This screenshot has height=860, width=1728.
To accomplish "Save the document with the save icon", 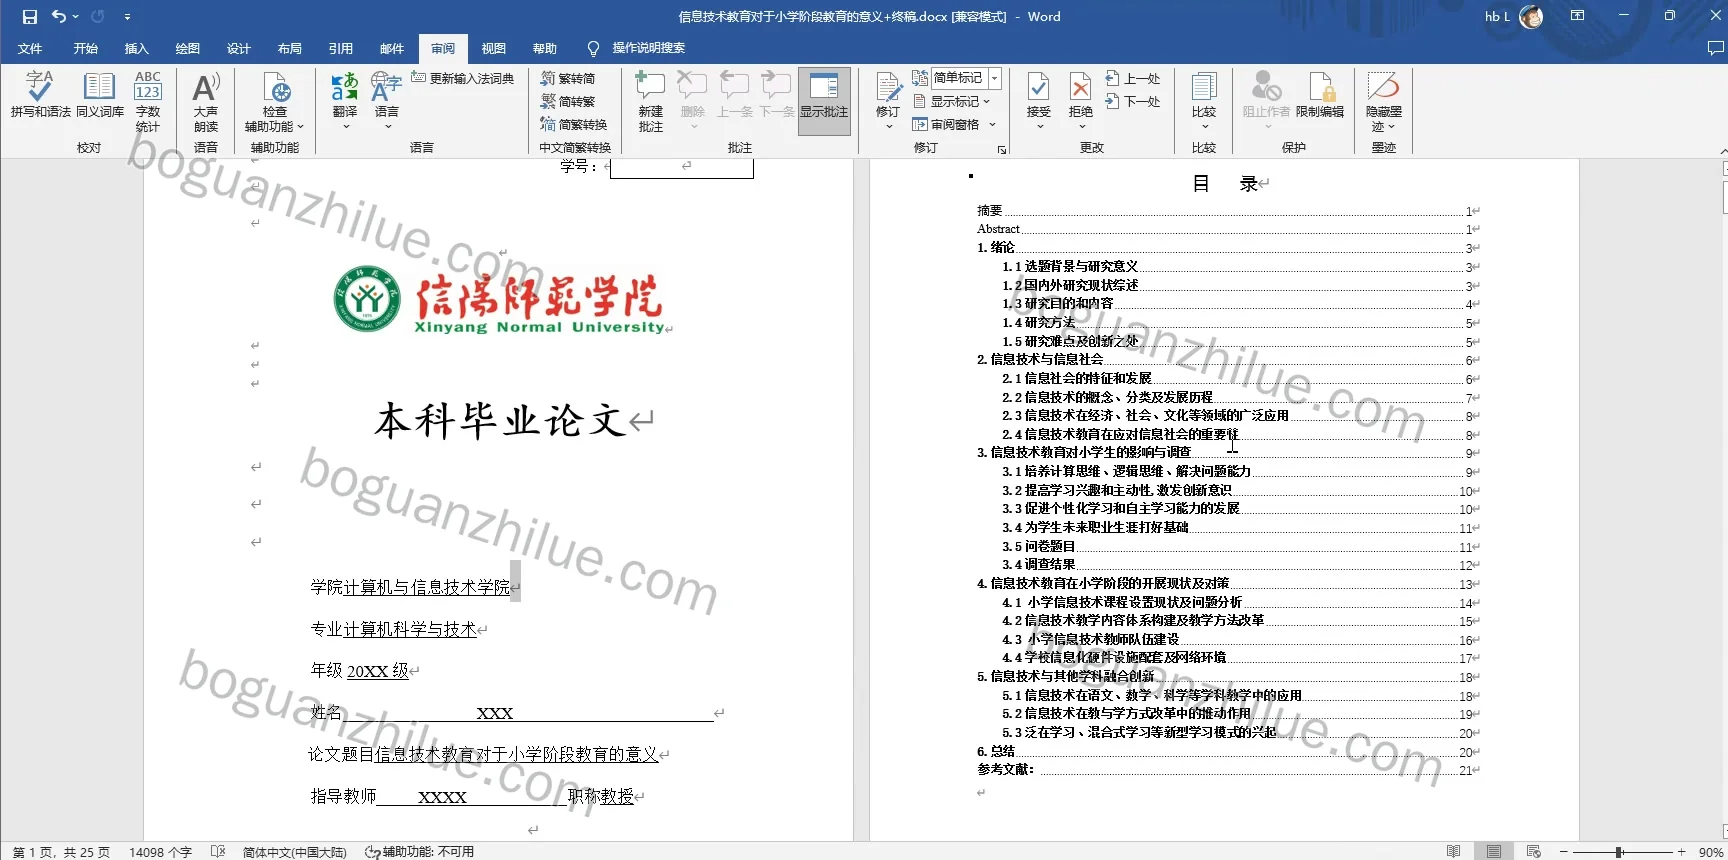I will point(30,16).
